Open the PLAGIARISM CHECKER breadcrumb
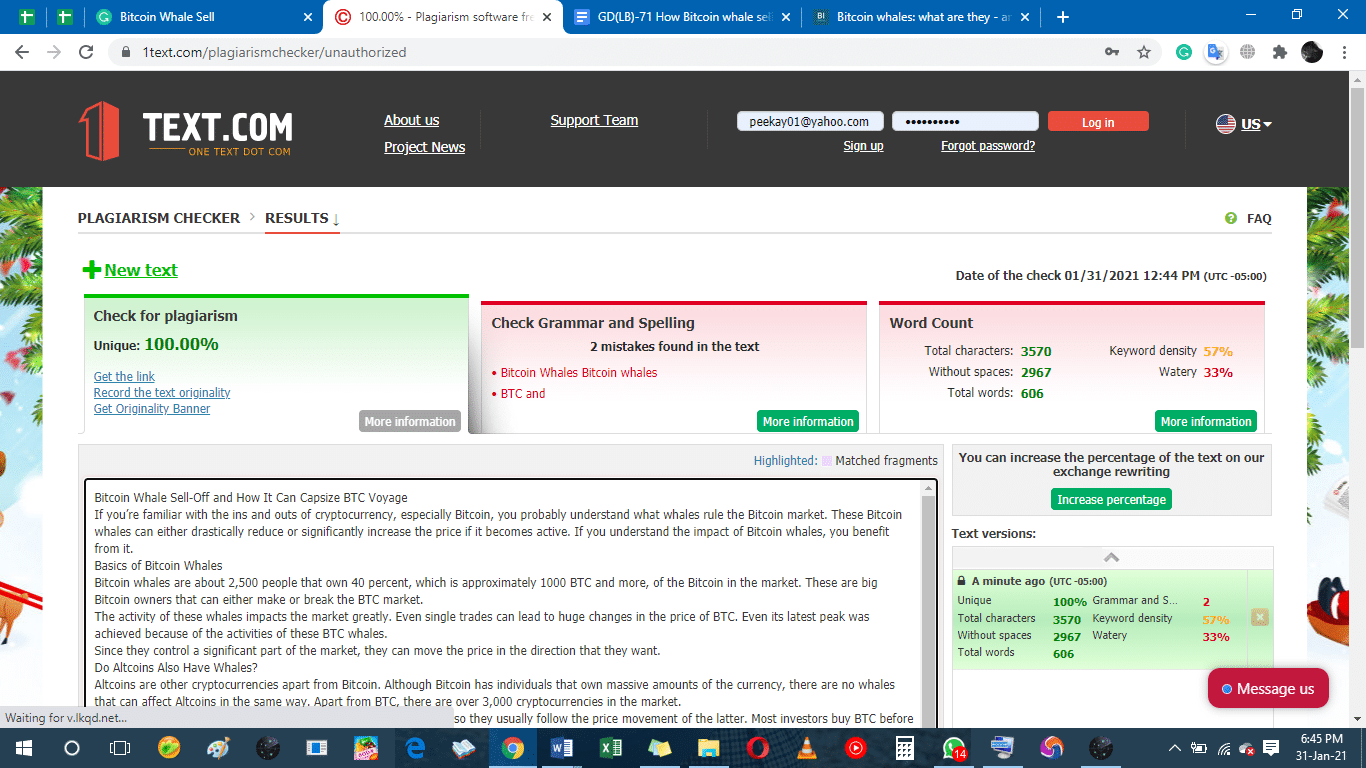This screenshot has height=768, width=1366. (159, 218)
